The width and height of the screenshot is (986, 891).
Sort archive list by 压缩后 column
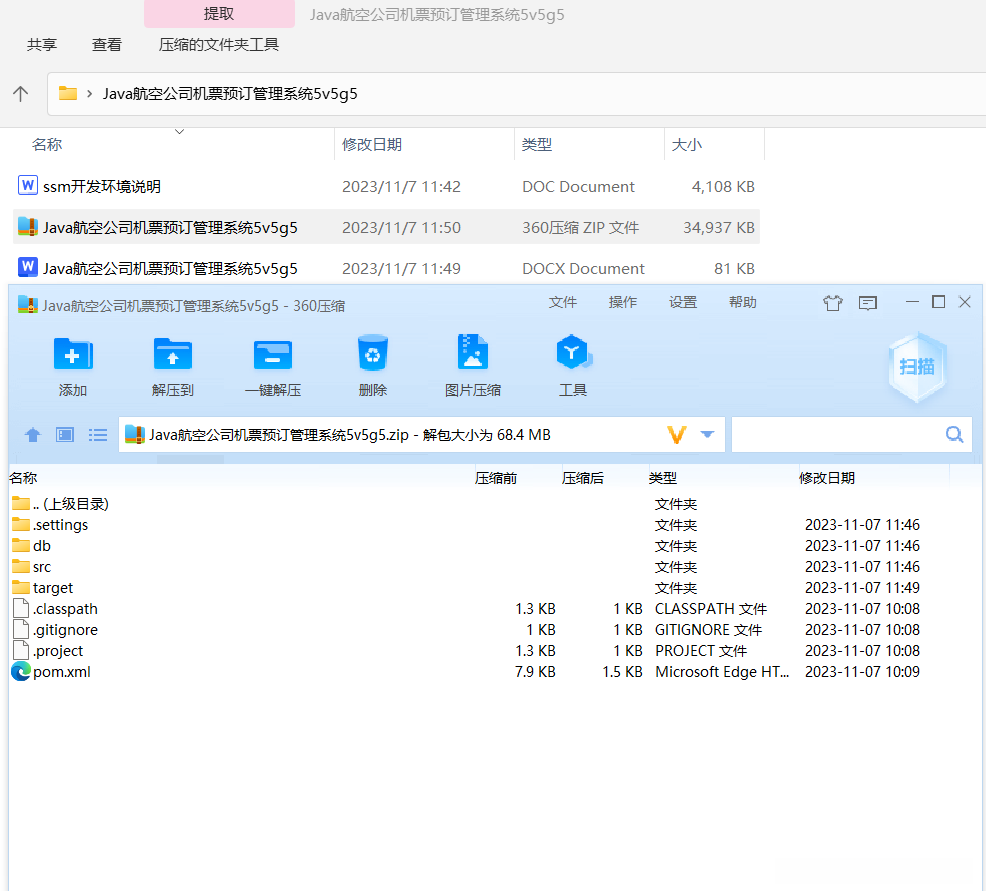pos(583,478)
